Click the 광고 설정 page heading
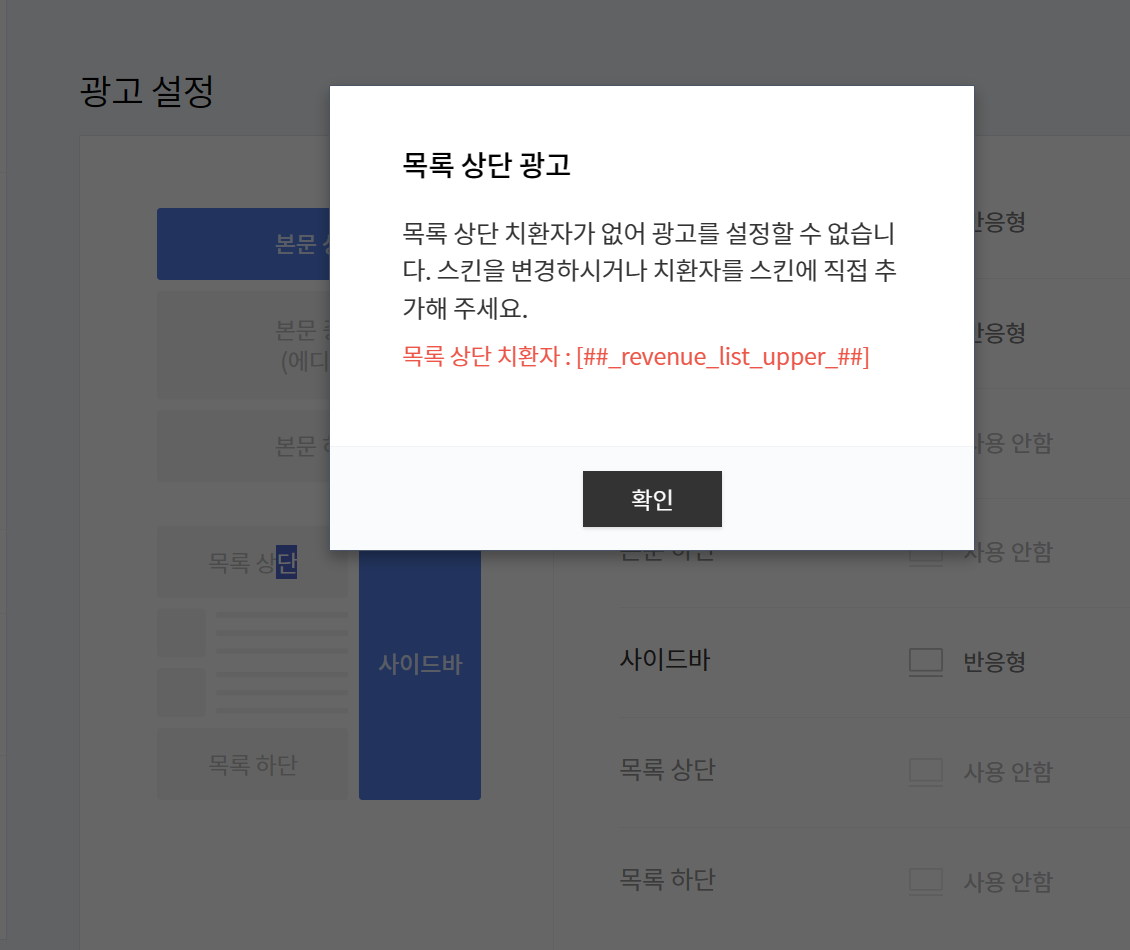Viewport: 1130px width, 950px height. point(146,92)
